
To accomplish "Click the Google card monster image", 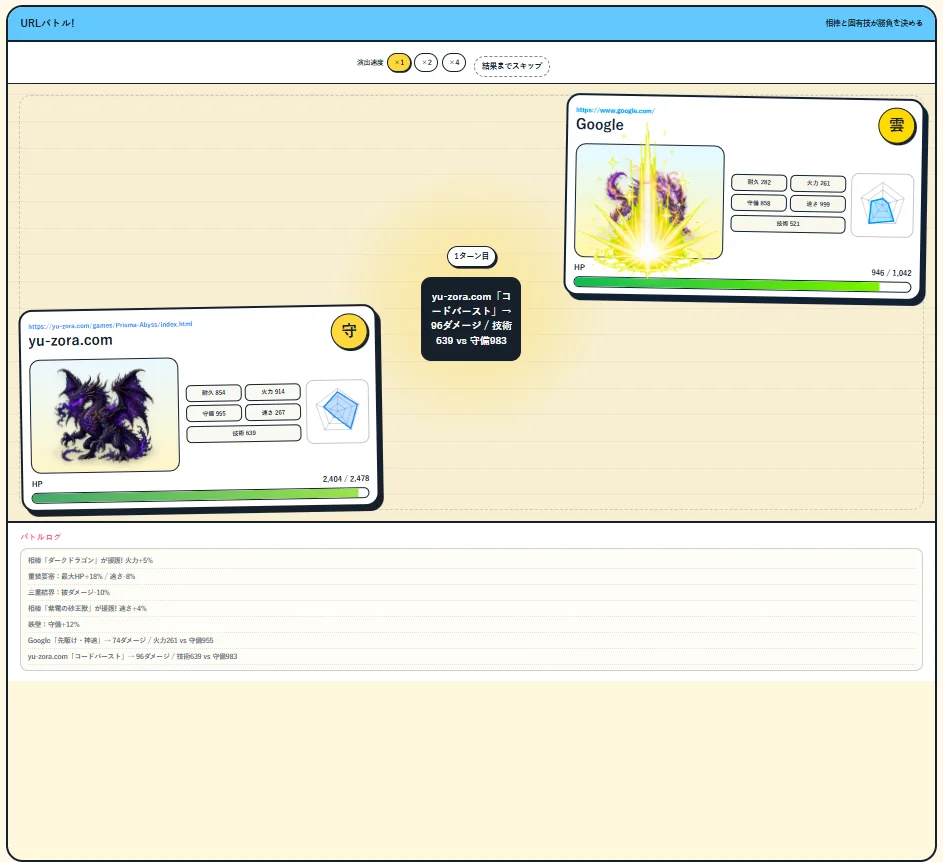I will pyautogui.click(x=650, y=202).
